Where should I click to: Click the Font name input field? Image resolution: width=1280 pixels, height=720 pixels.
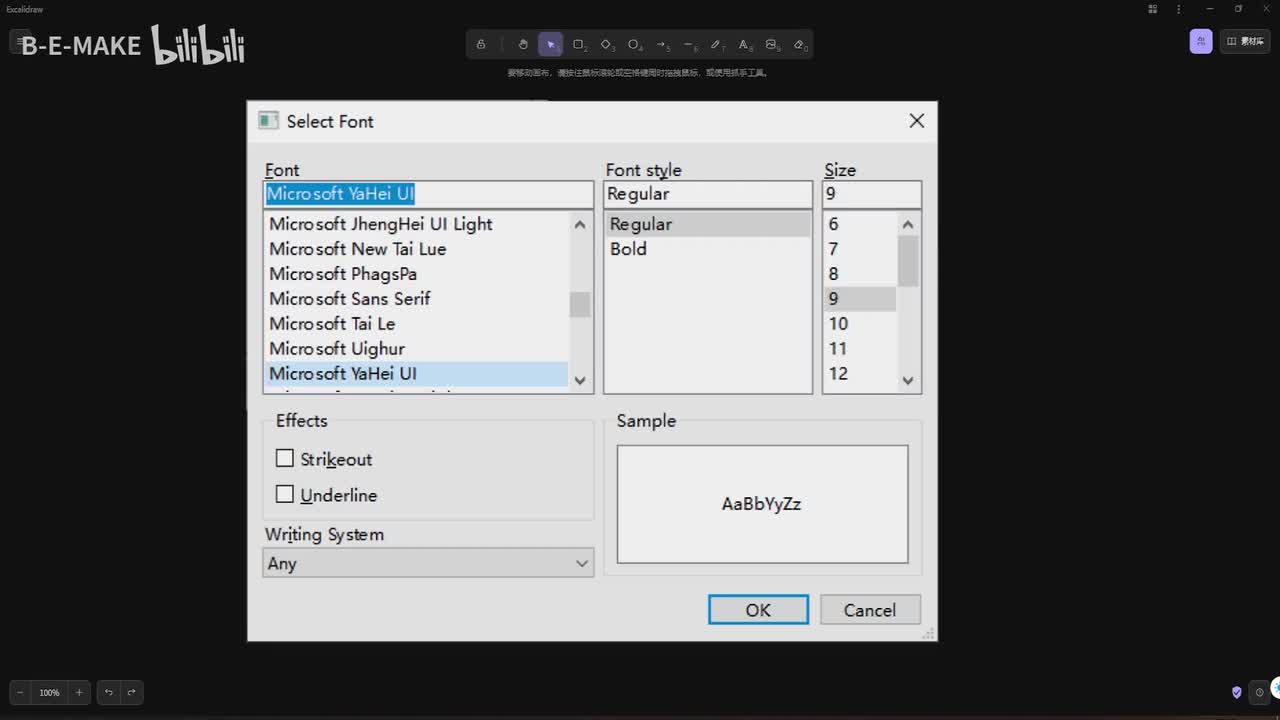pos(428,194)
